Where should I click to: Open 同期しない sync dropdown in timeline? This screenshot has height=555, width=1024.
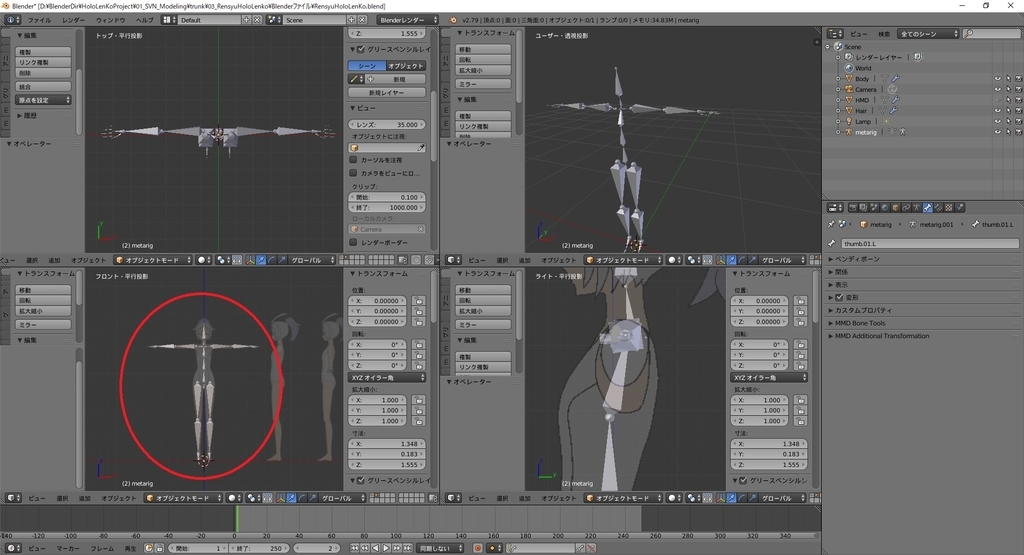(440, 548)
